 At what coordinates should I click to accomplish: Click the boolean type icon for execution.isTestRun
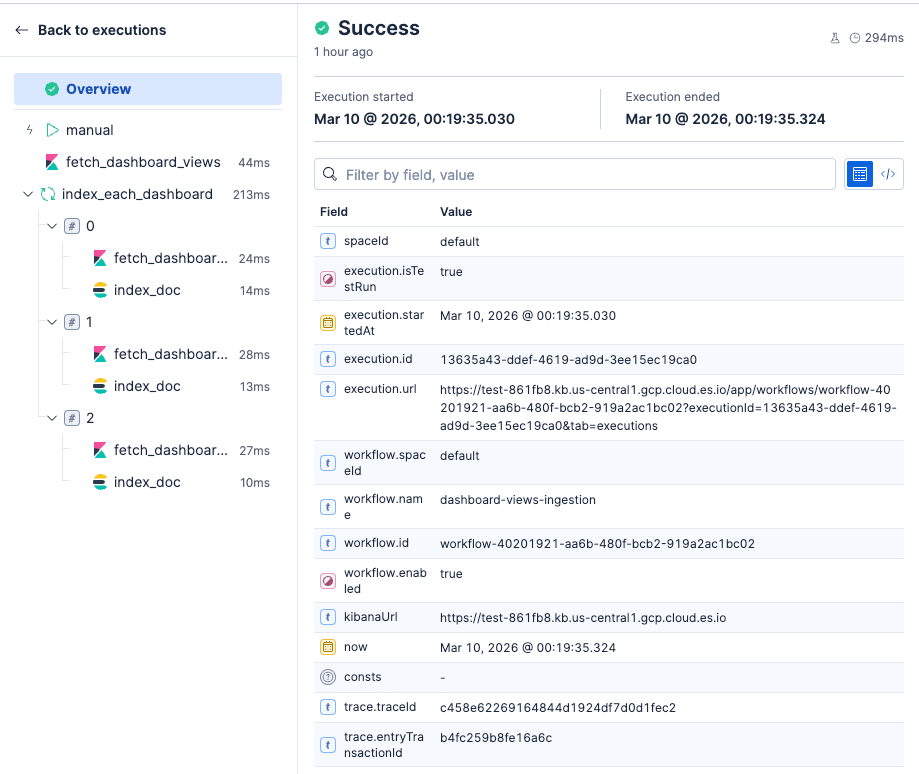point(327,279)
